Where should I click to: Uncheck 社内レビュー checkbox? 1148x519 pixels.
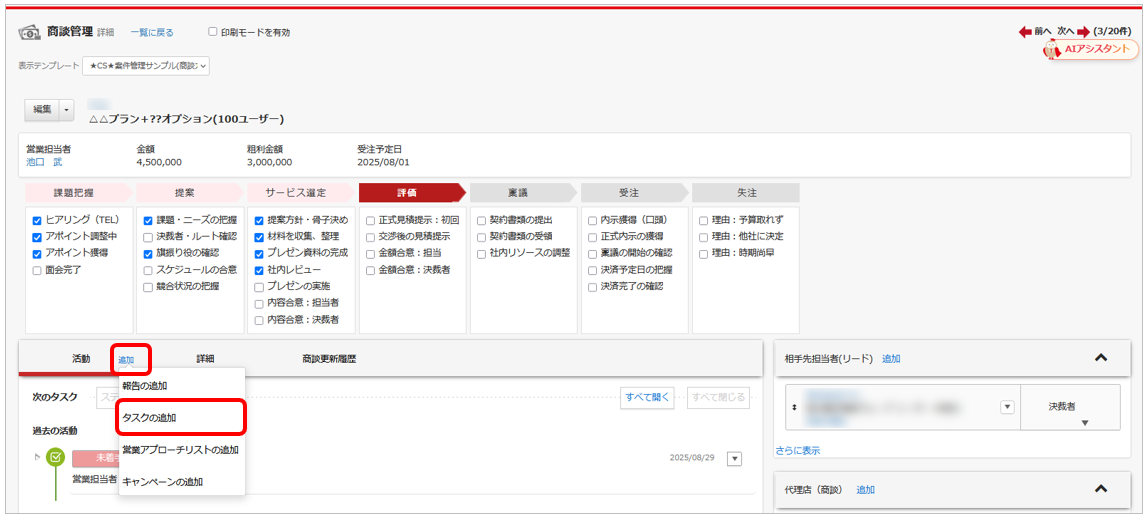pyautogui.click(x=259, y=270)
